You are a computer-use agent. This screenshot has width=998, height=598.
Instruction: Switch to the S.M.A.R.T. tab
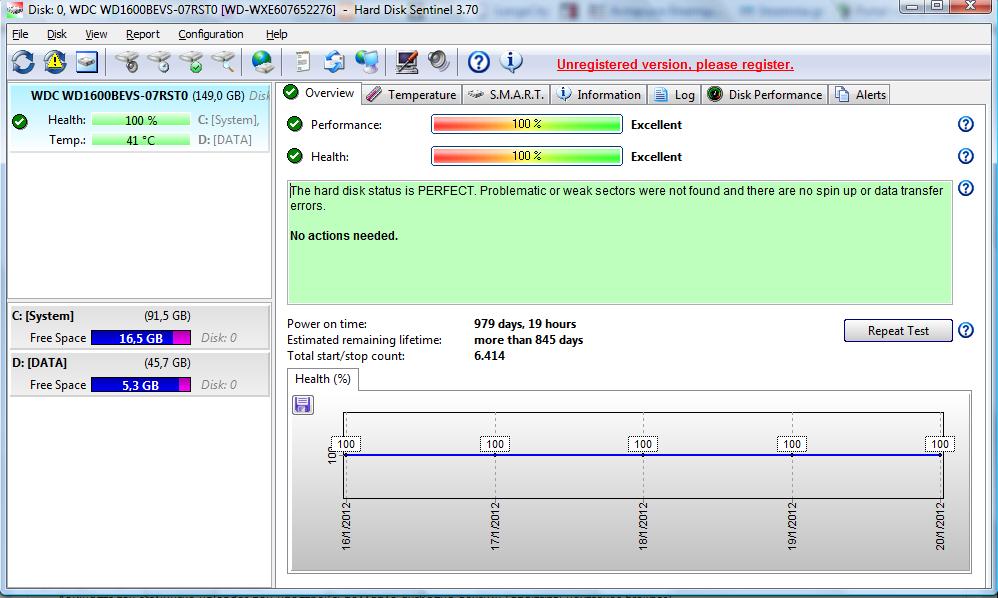(506, 95)
